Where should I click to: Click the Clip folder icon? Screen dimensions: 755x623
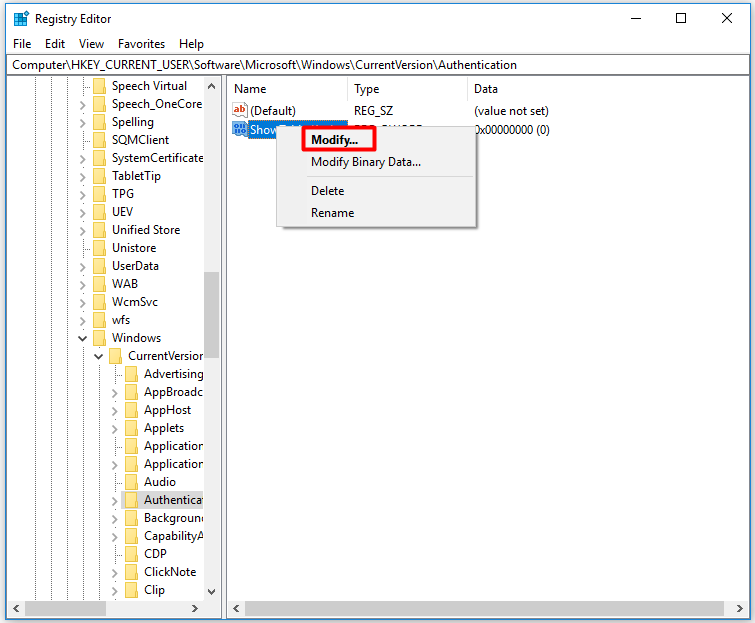pos(131,590)
